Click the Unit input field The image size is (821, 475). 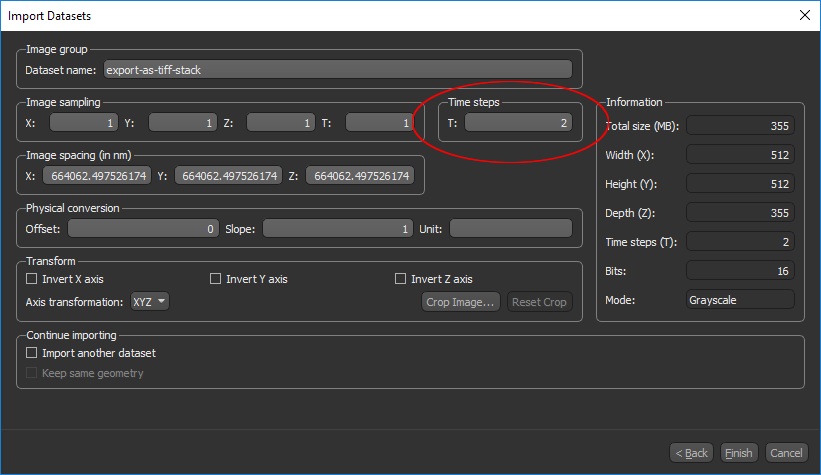click(x=511, y=229)
